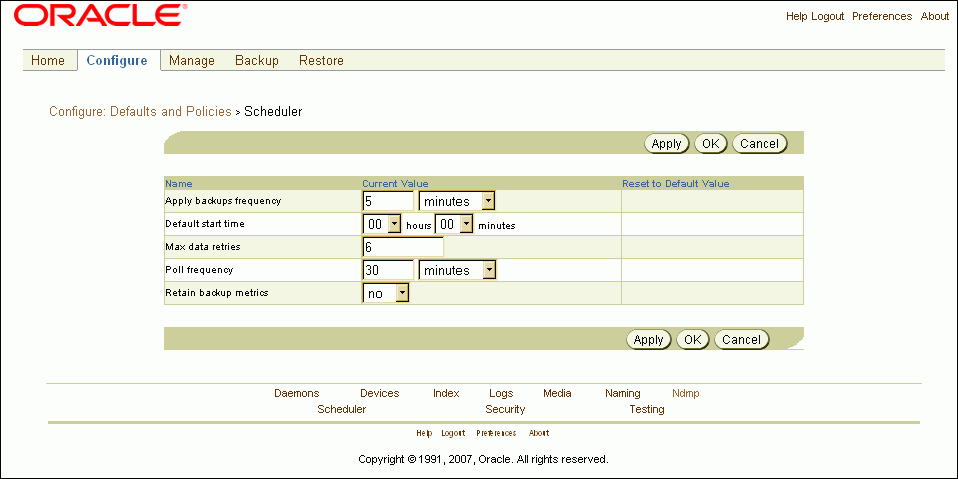Open the Logs policy link
The image size is (958, 479).
(x=501, y=393)
